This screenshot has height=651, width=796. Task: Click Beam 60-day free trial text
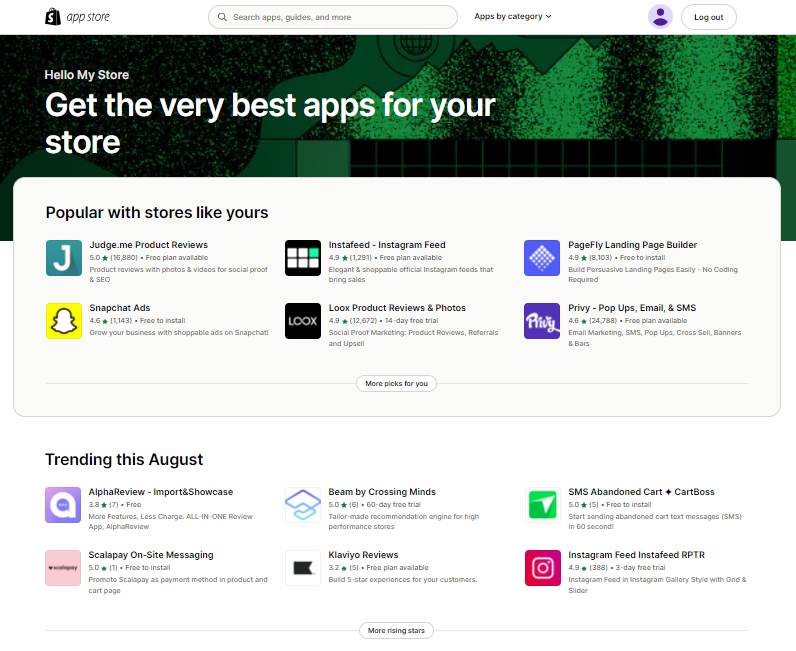393,504
